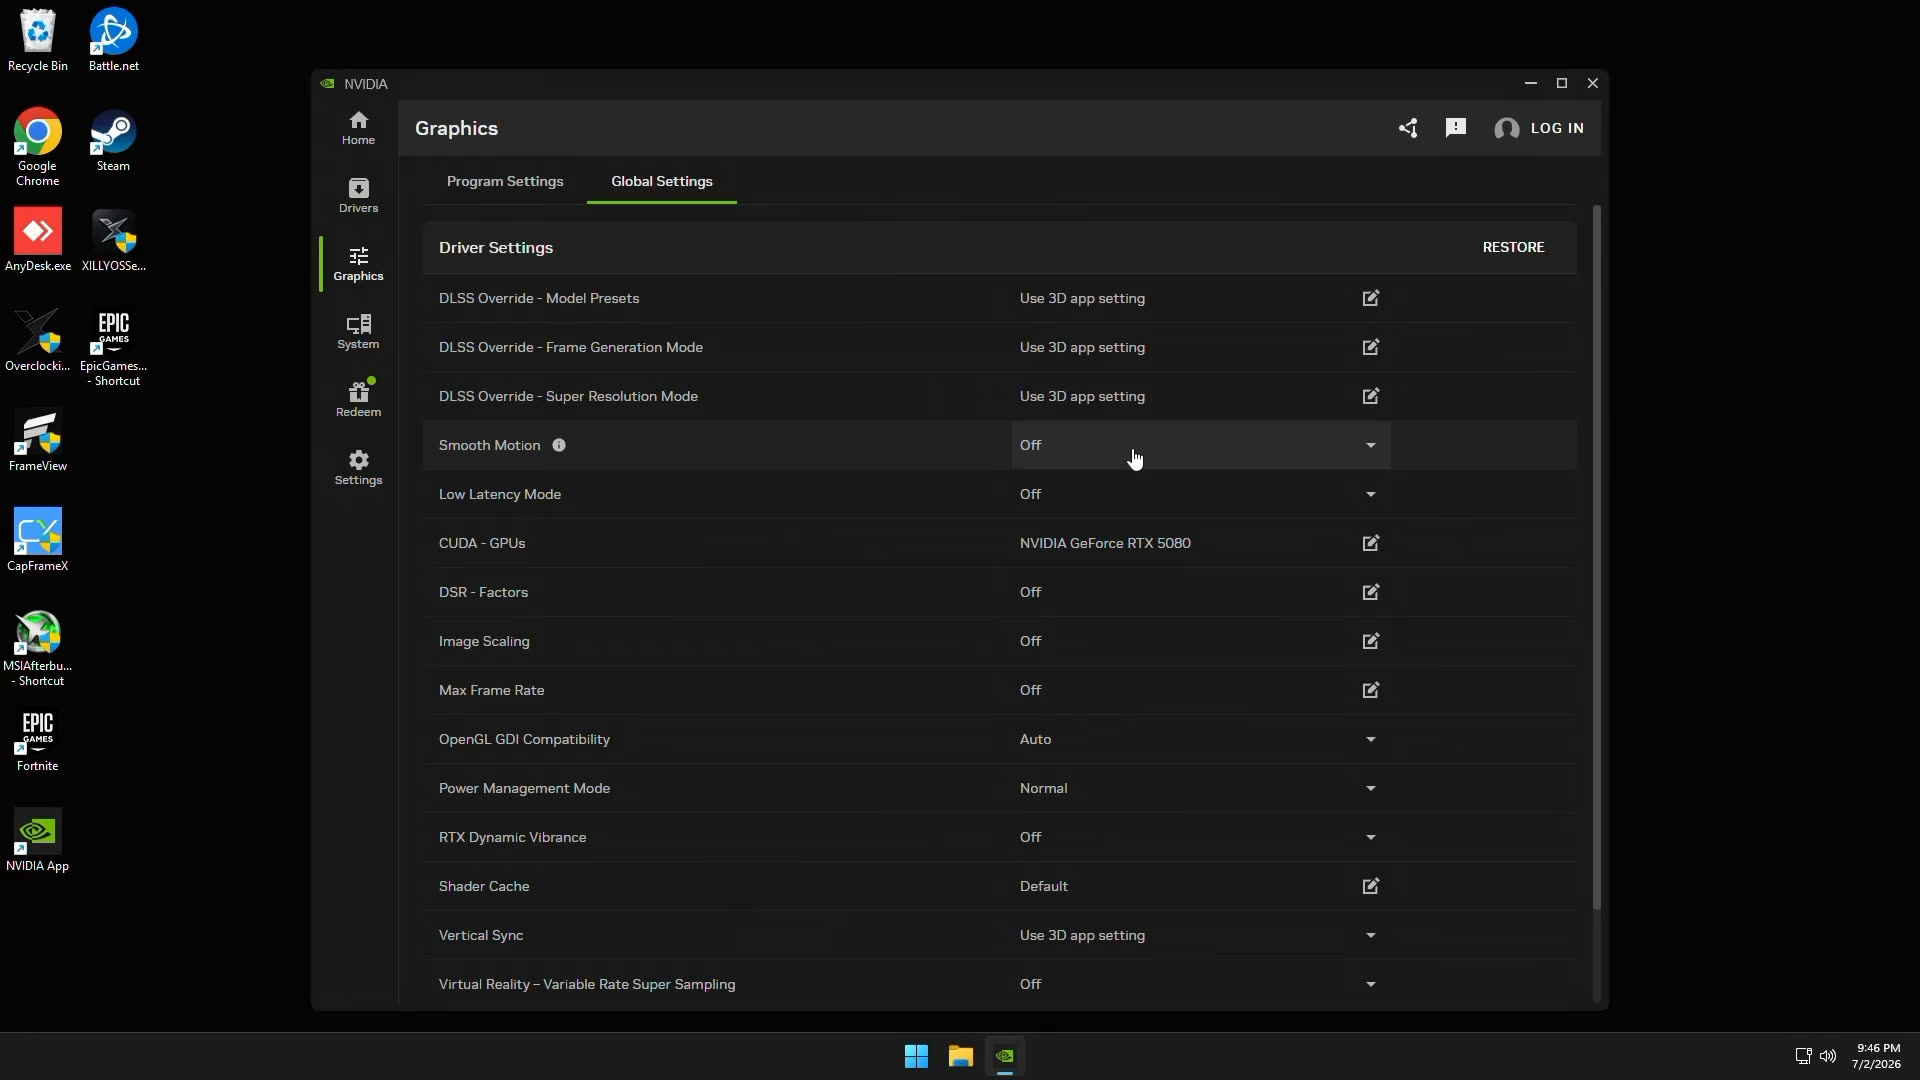Open Overclocking desktop icon

pos(38,340)
